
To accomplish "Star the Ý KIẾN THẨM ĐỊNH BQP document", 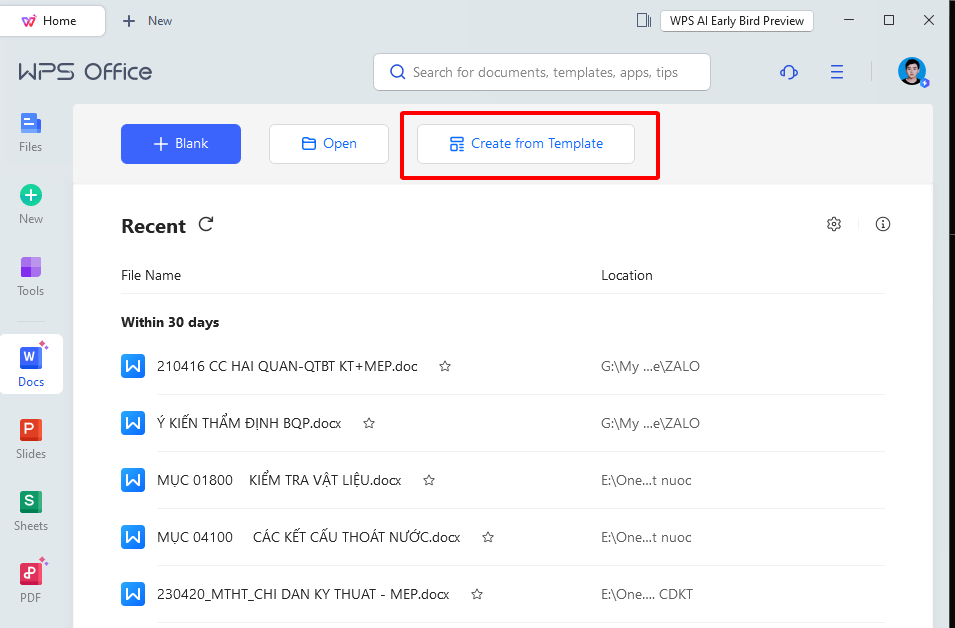I will tap(369, 423).
